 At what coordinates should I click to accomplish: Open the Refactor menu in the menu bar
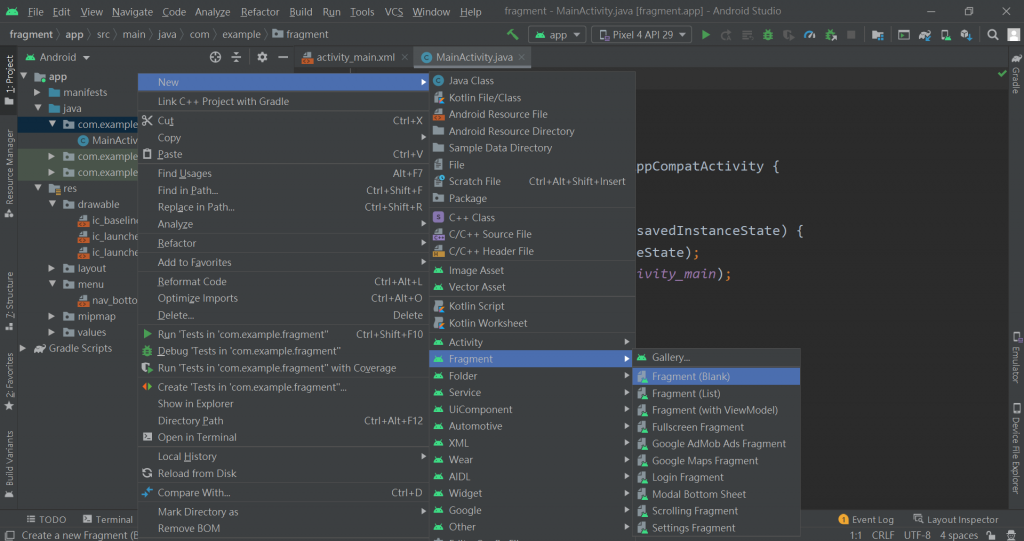click(260, 12)
